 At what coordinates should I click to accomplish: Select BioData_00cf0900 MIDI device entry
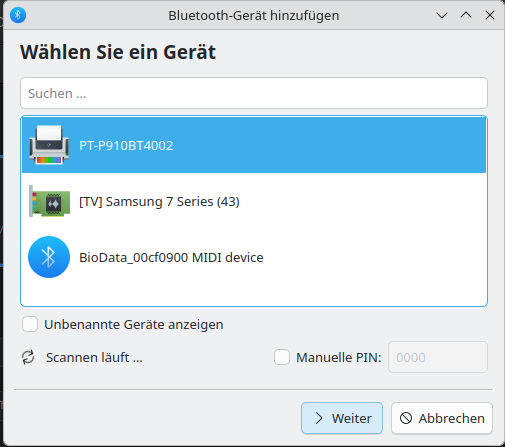(254, 257)
